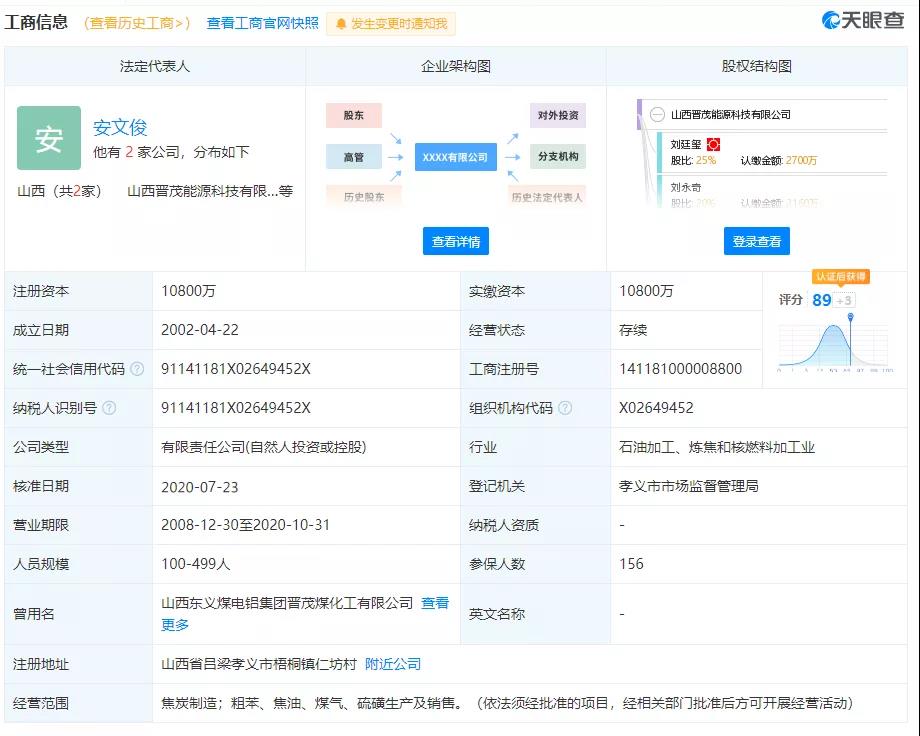Click the 对外投资 box in diagram
The height and width of the screenshot is (736, 920).
pyautogui.click(x=558, y=116)
